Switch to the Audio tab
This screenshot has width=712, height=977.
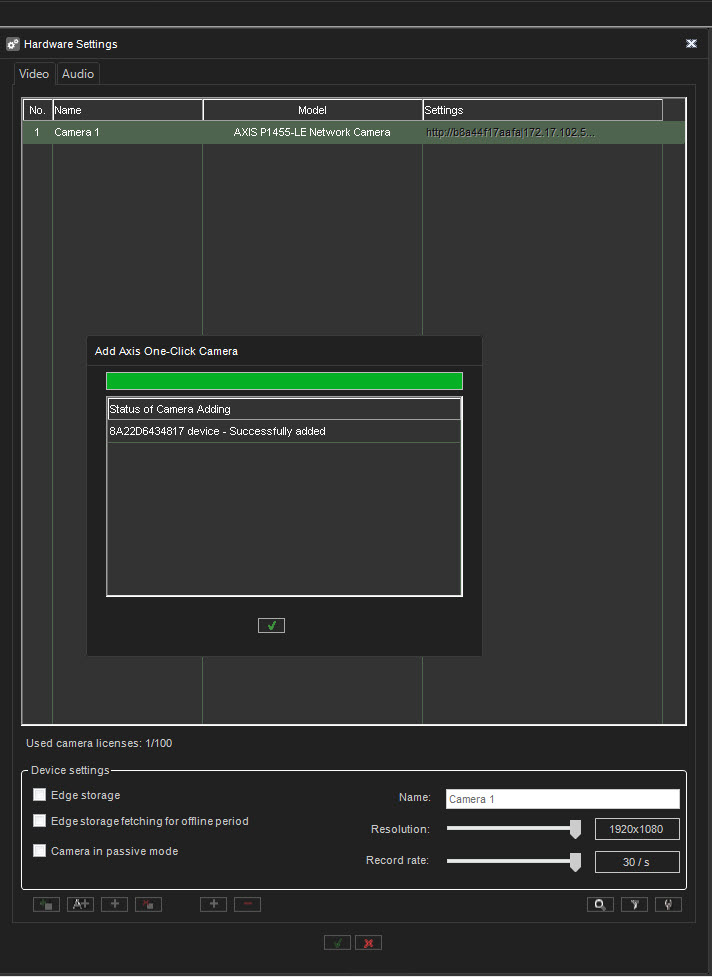pyautogui.click(x=78, y=74)
